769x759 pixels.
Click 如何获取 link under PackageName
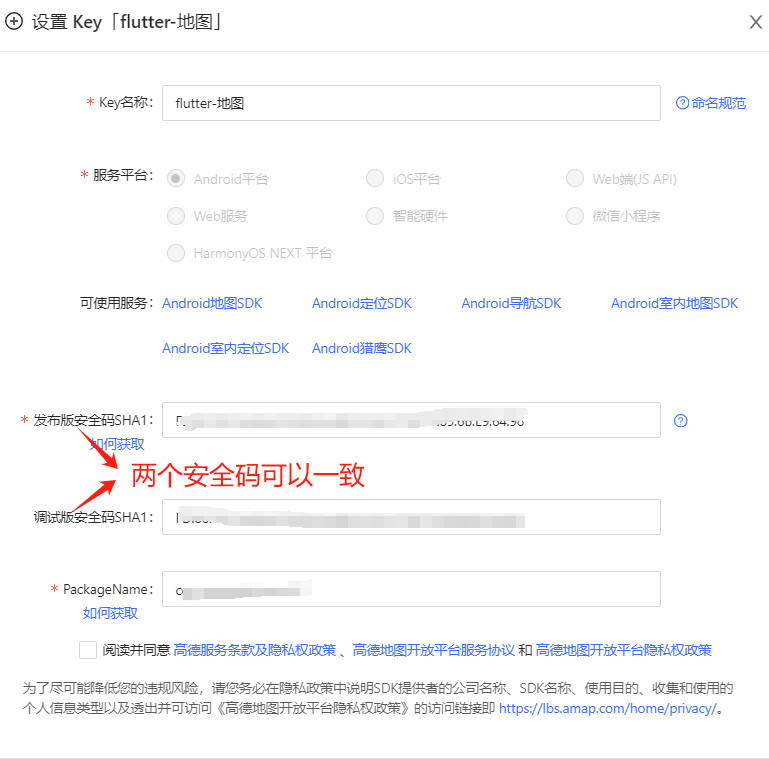[110, 613]
